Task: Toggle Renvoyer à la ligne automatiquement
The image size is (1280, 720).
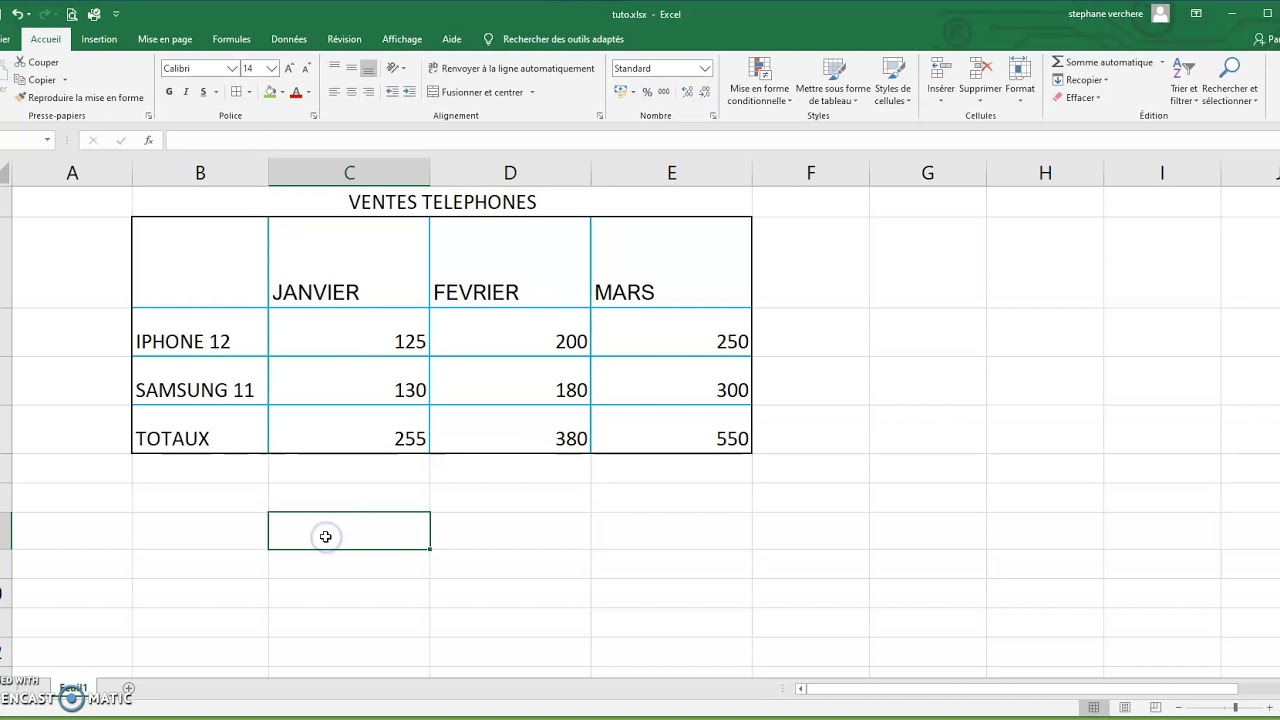Action: coord(511,68)
